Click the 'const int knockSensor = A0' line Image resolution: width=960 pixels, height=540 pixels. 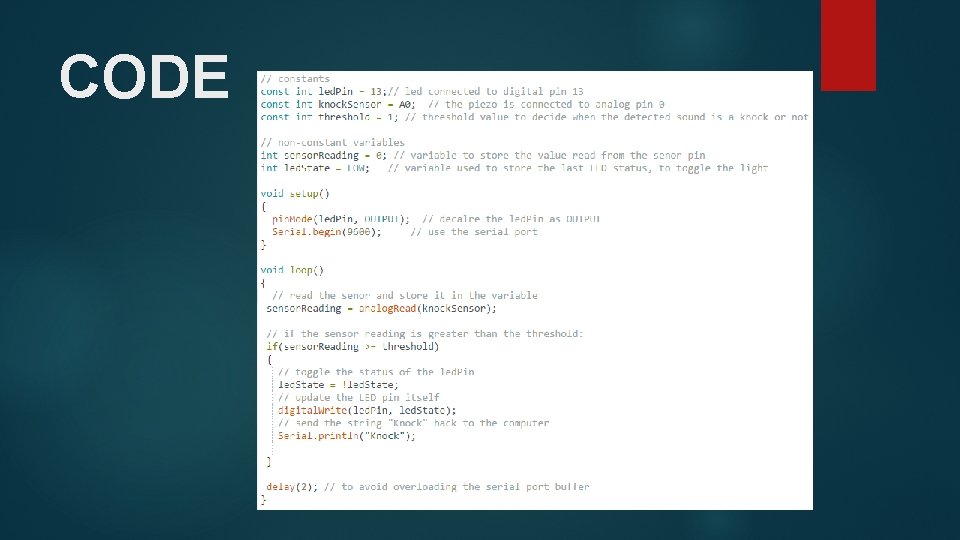[462, 104]
